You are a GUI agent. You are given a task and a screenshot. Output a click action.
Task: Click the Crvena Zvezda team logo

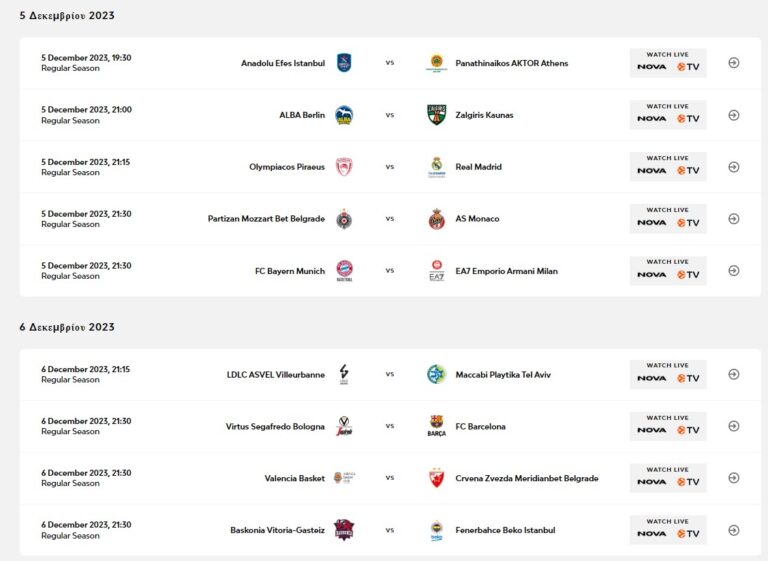tap(436, 478)
